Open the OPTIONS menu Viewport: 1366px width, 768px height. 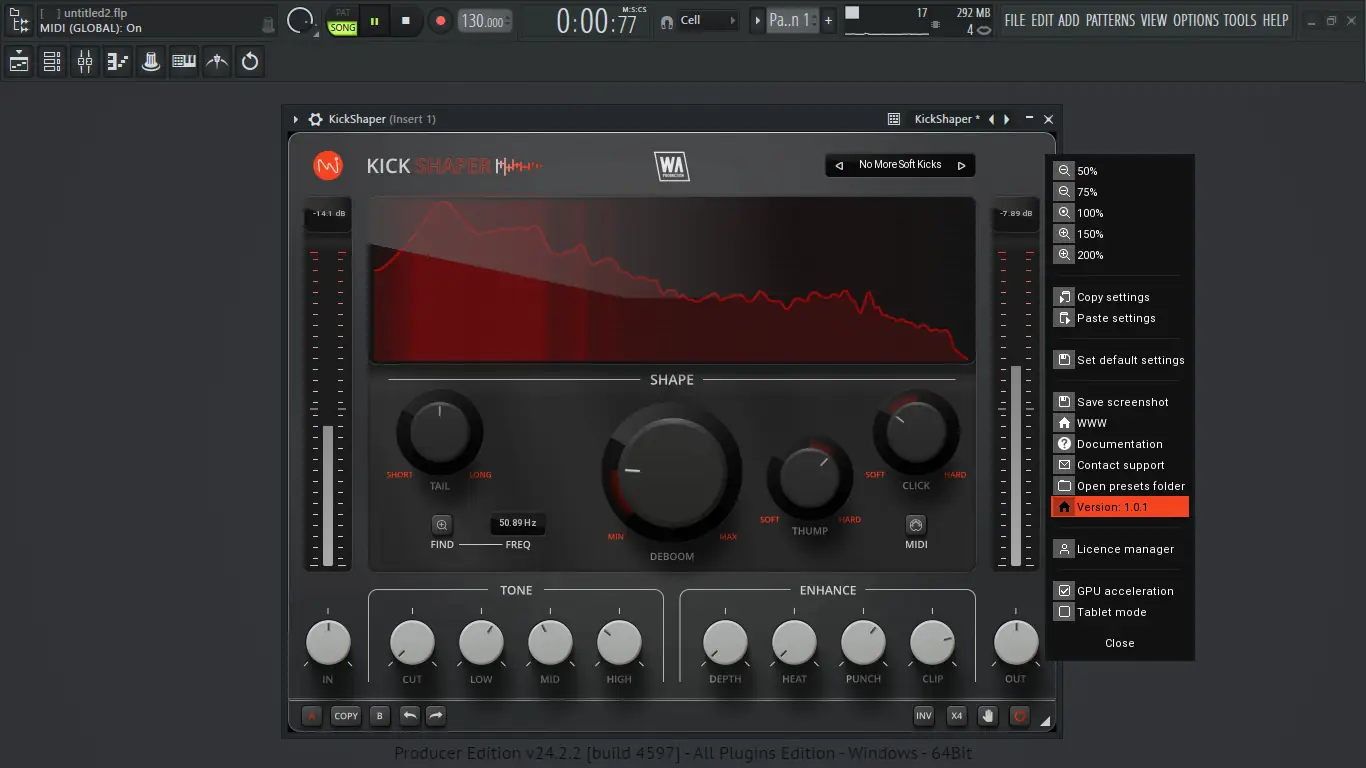pyautogui.click(x=1196, y=20)
